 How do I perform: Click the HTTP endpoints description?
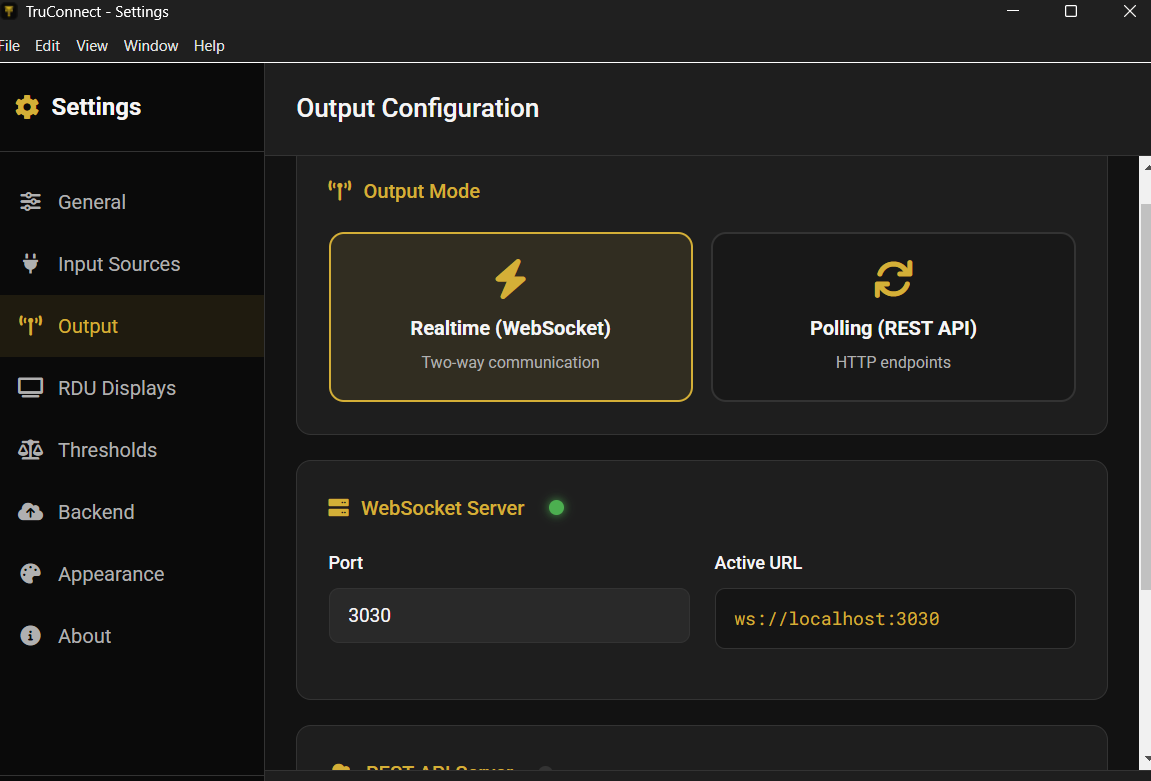(893, 362)
